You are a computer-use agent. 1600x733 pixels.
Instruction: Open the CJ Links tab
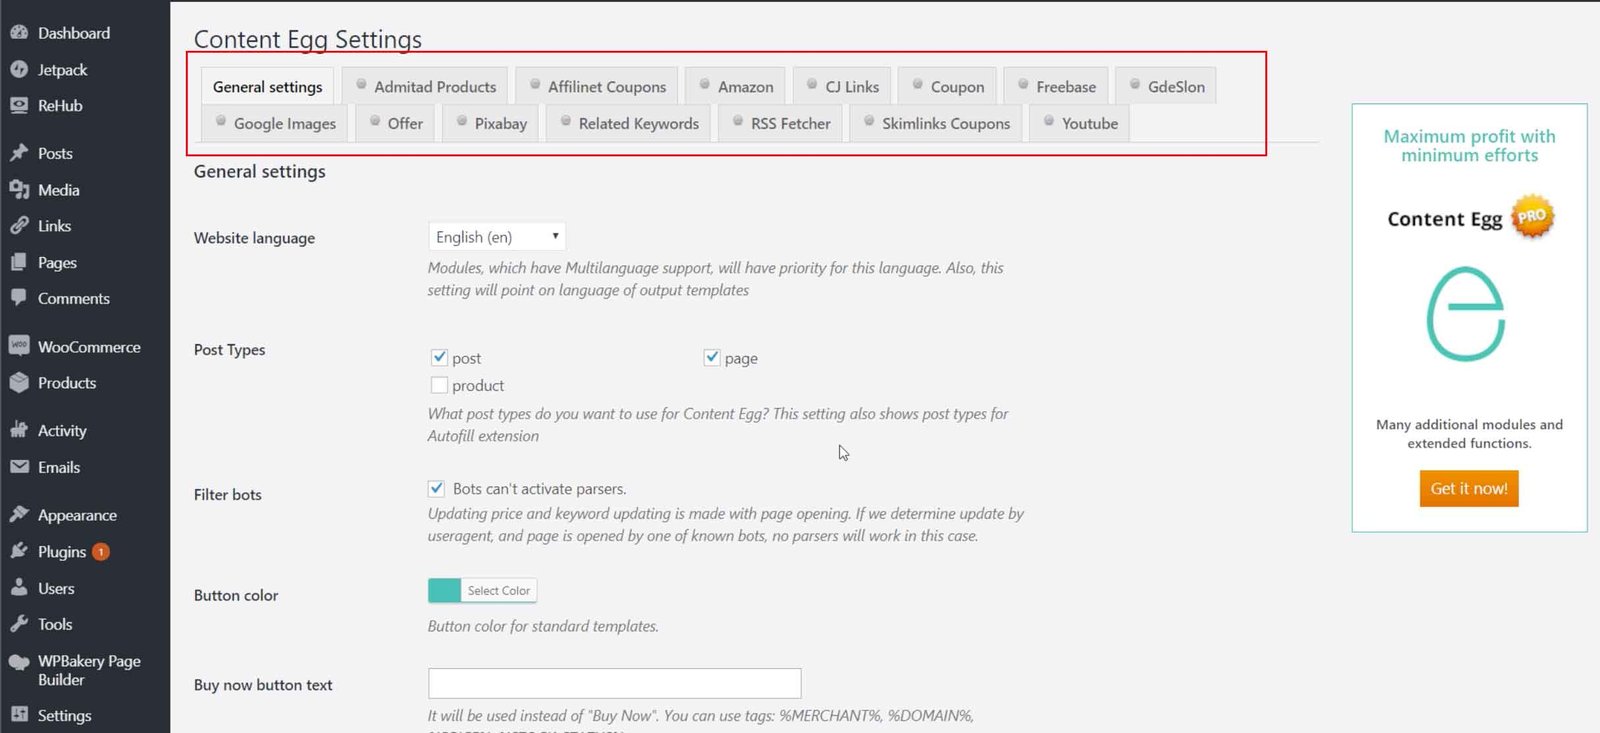tap(842, 87)
